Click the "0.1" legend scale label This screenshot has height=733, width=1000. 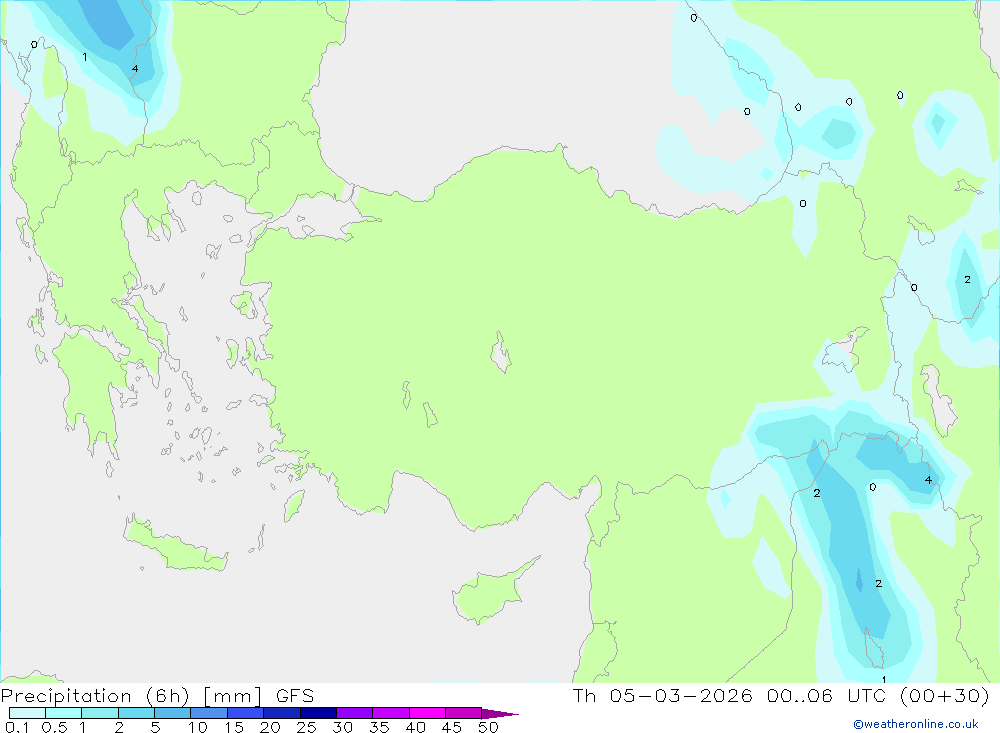(17, 727)
